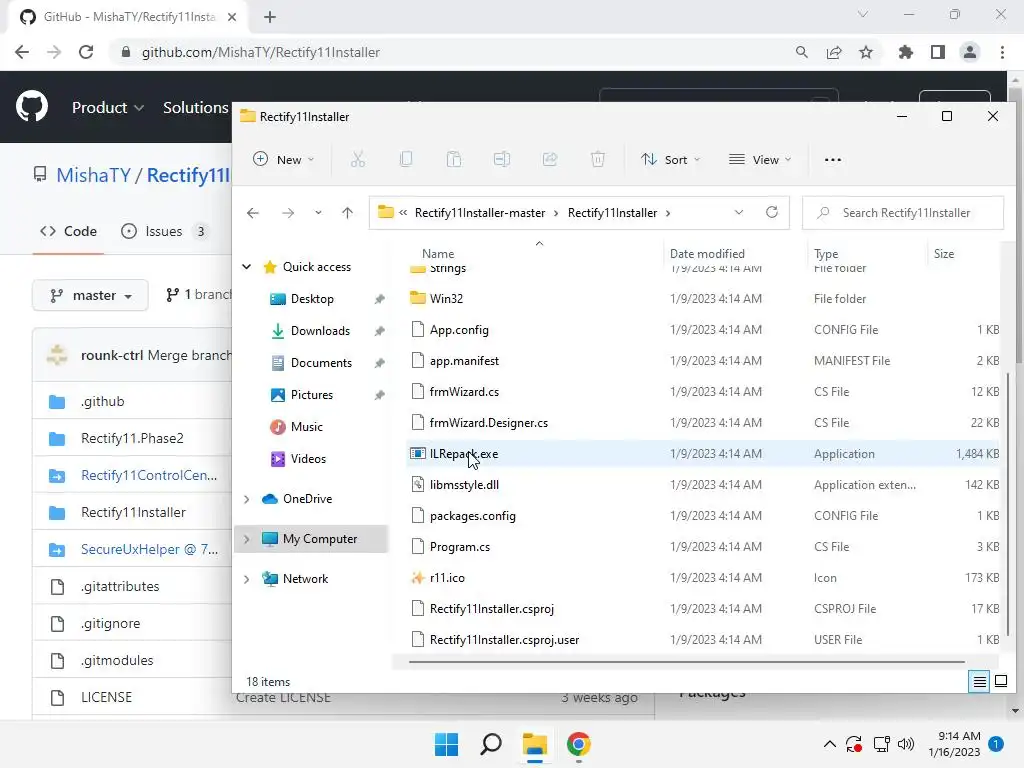Click the Explorer horizontal scrollbar

click(x=686, y=662)
